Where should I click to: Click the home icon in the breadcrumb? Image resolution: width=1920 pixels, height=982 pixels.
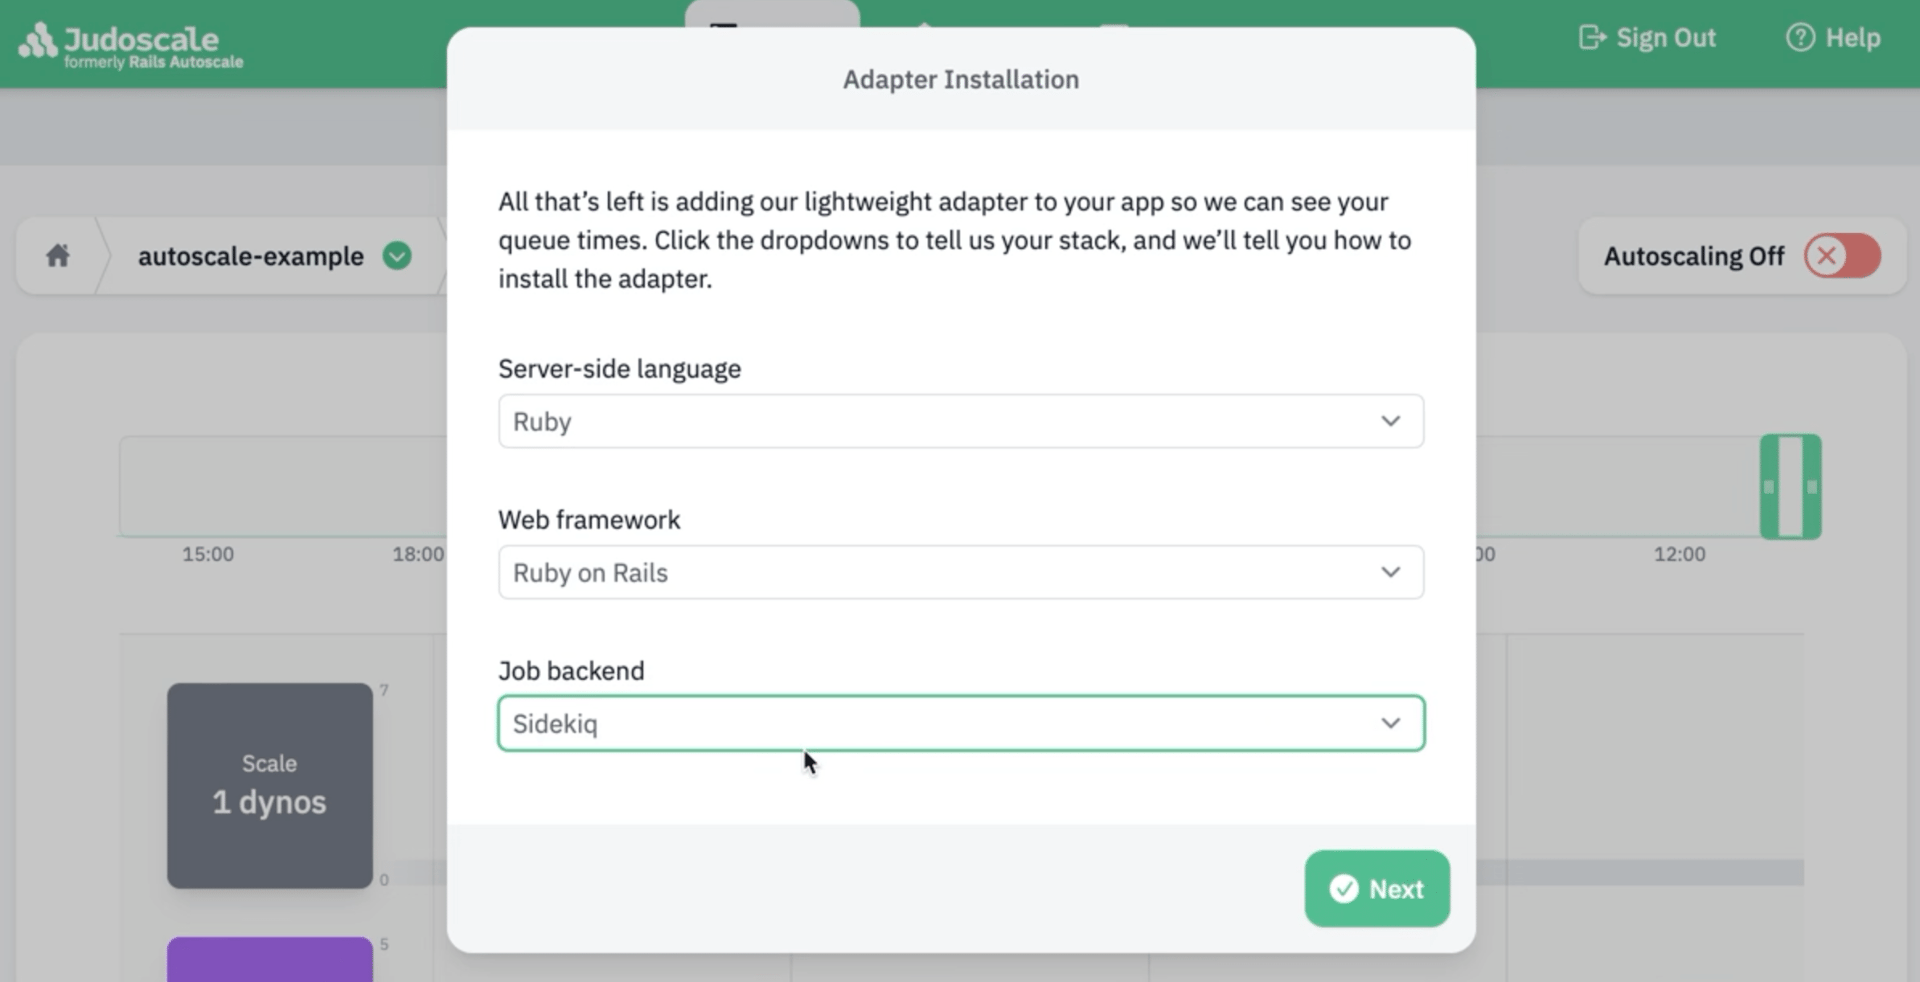tap(57, 256)
